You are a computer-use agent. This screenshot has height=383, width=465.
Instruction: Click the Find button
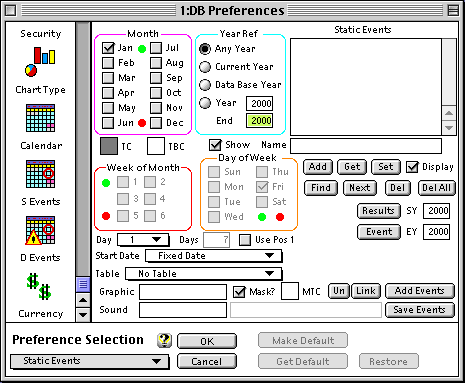tap(321, 188)
